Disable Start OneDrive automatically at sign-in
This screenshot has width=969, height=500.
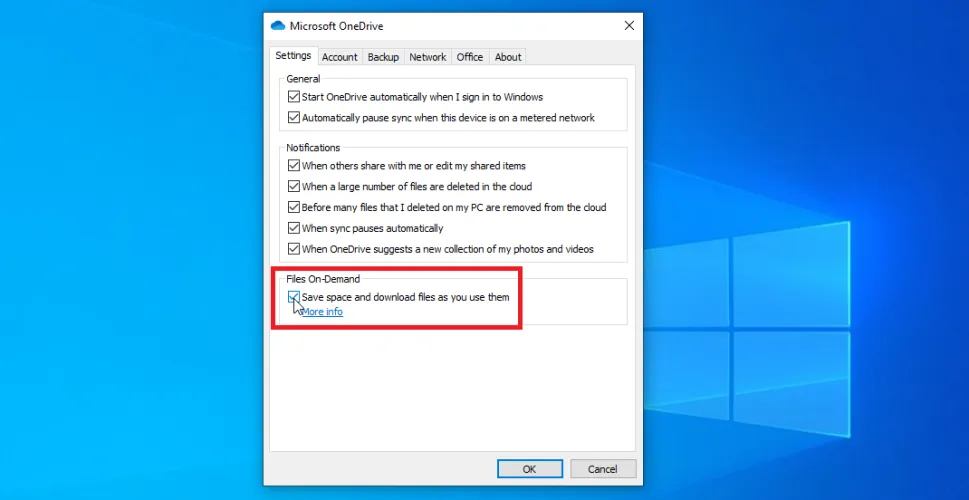(x=294, y=97)
